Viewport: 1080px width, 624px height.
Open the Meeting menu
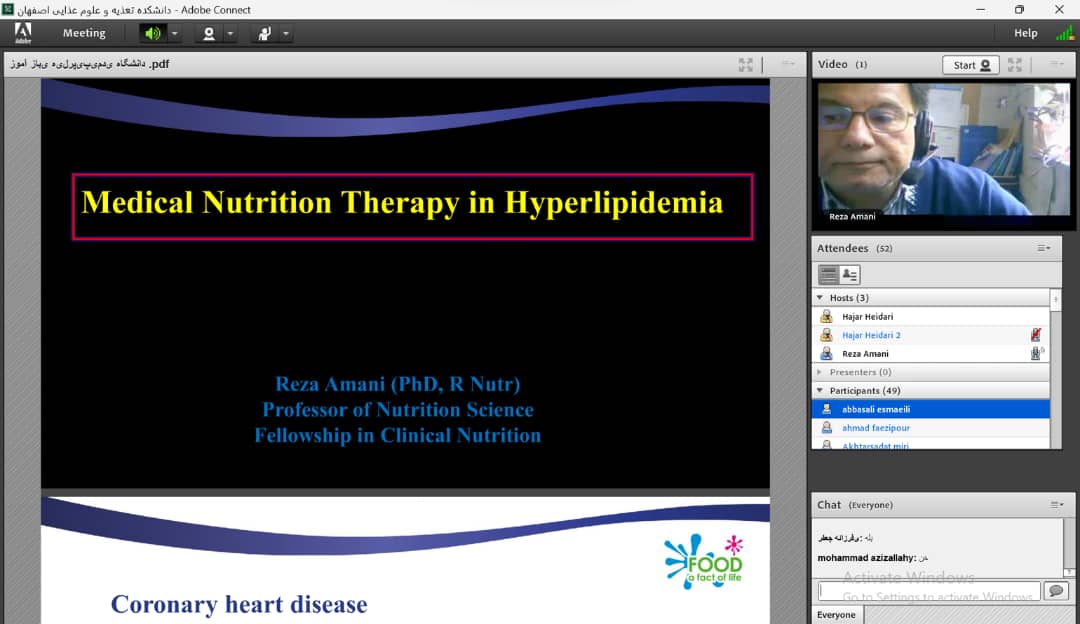(84, 33)
